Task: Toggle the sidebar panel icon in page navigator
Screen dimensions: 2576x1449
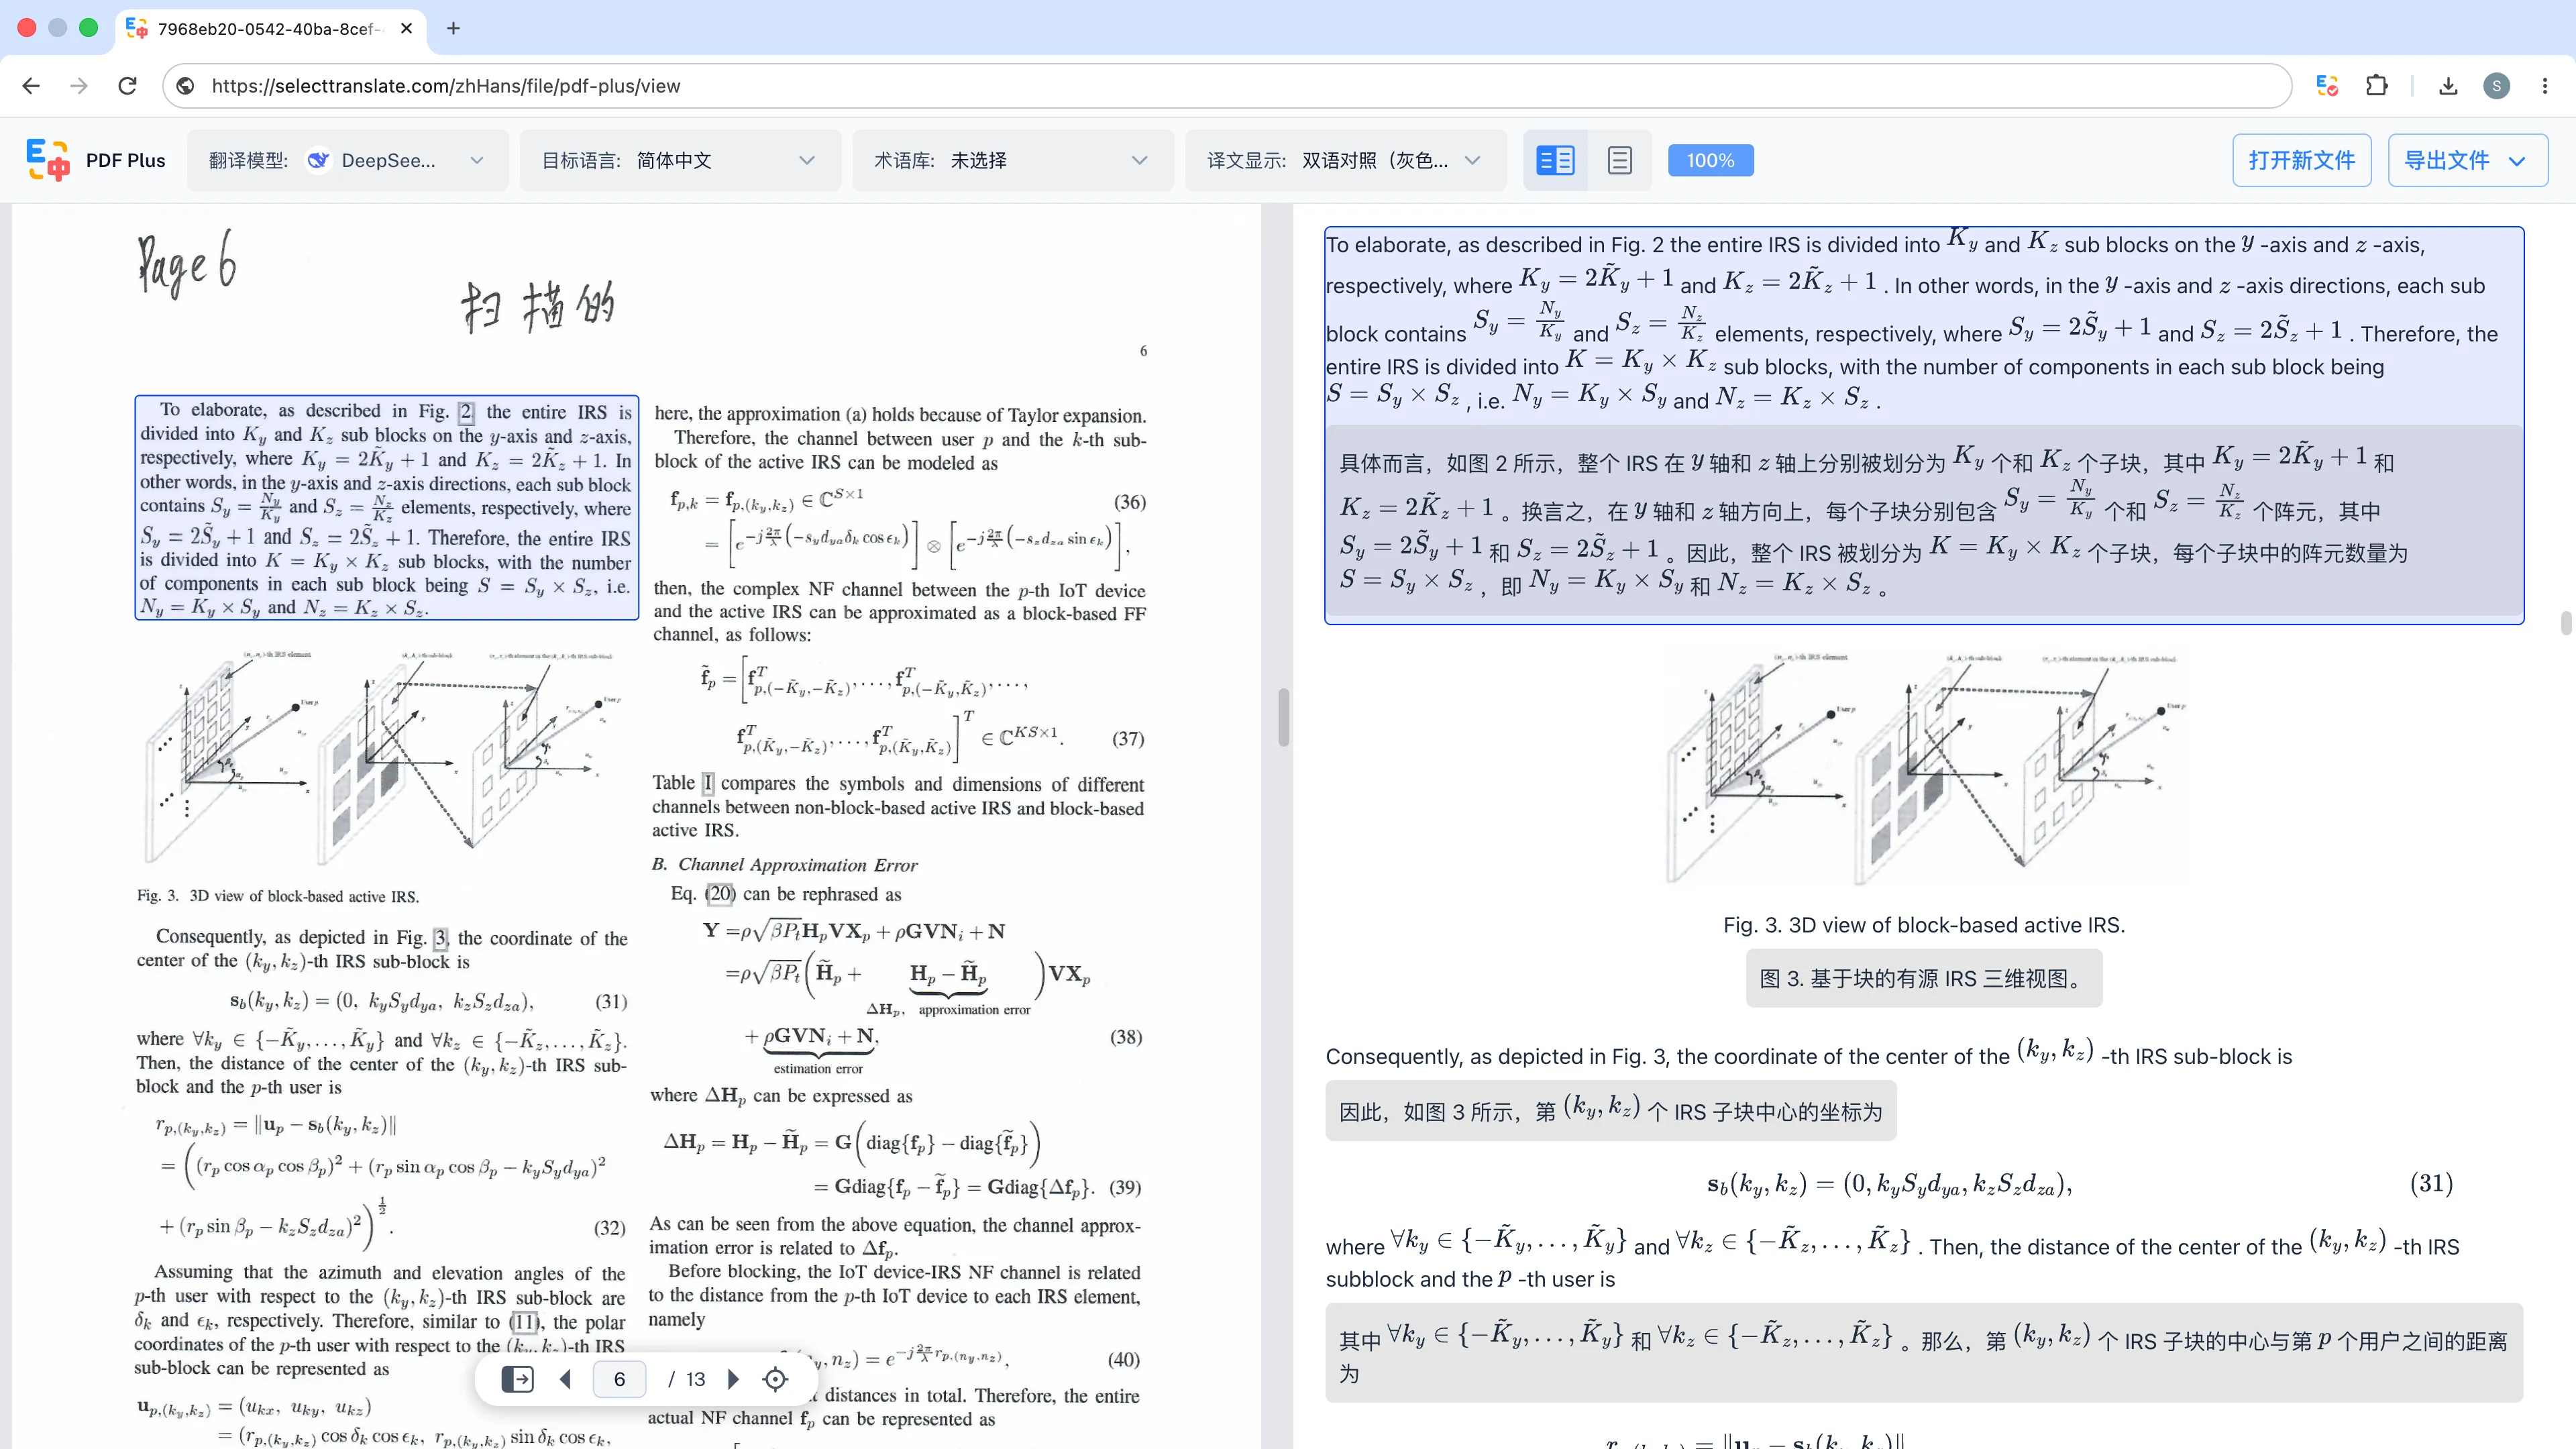Action: pos(518,1379)
